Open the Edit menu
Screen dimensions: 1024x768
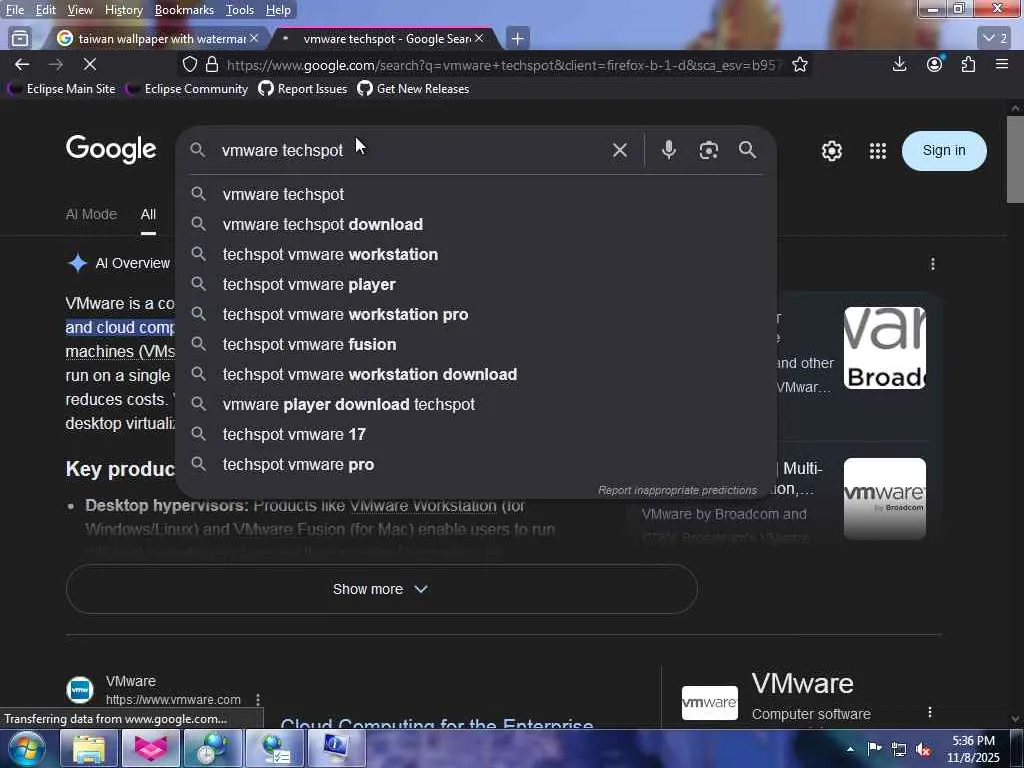tap(45, 10)
